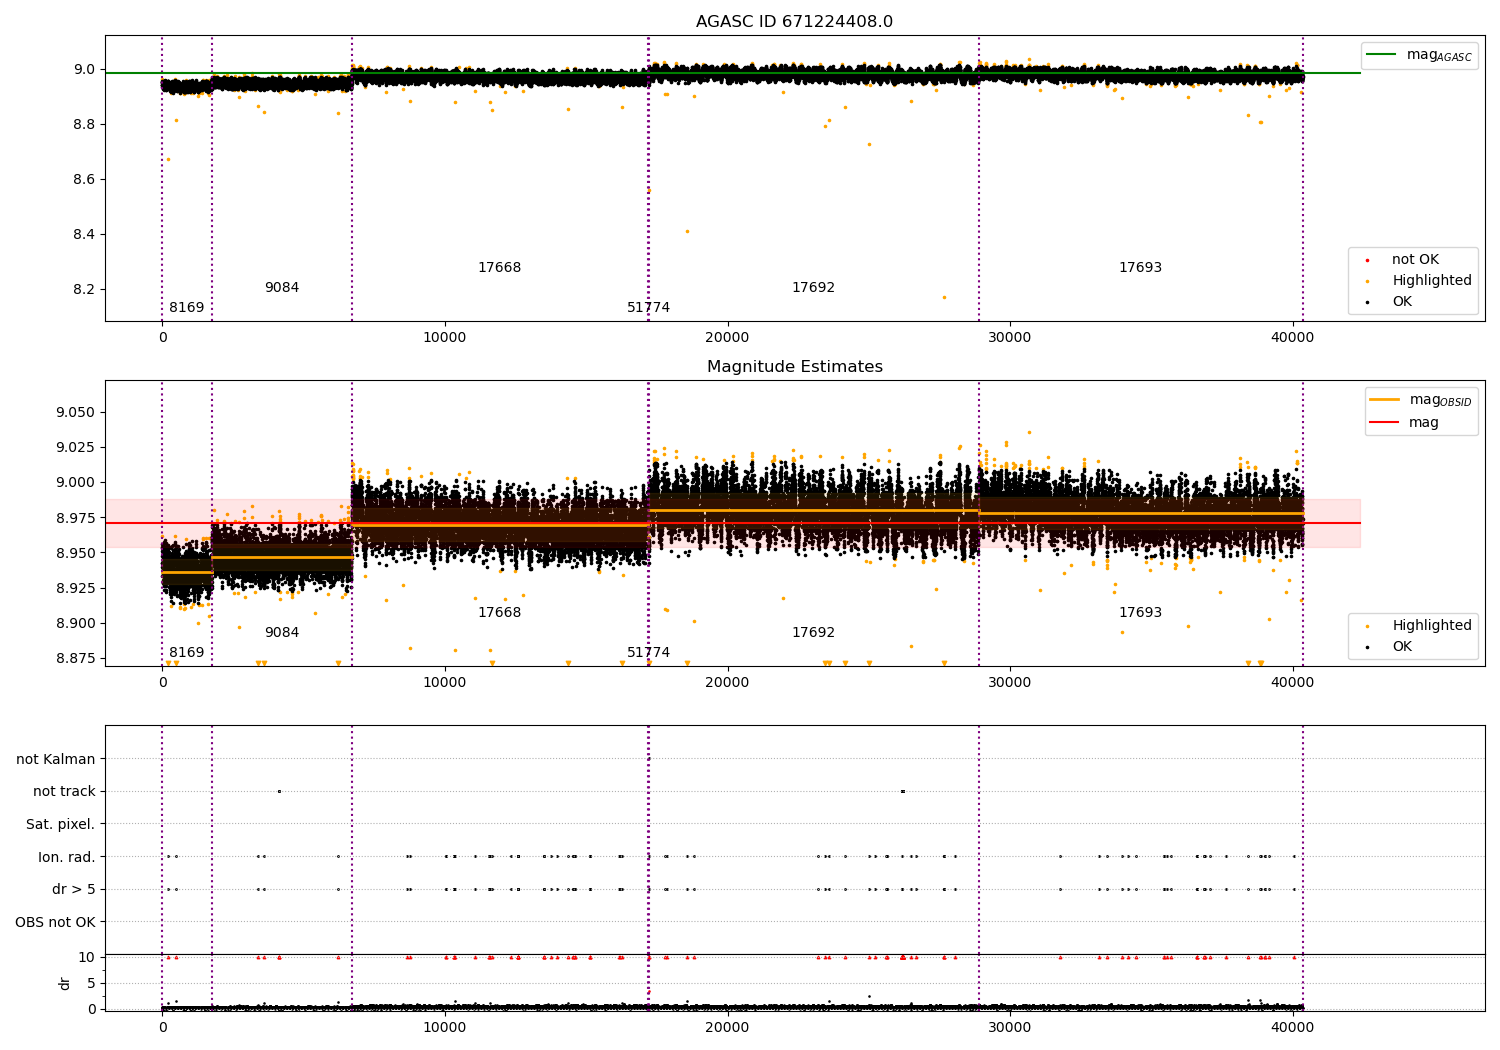1500x1050 pixels.
Task: Click y-axis tick '8.6' in top plot
Action: coord(83,180)
